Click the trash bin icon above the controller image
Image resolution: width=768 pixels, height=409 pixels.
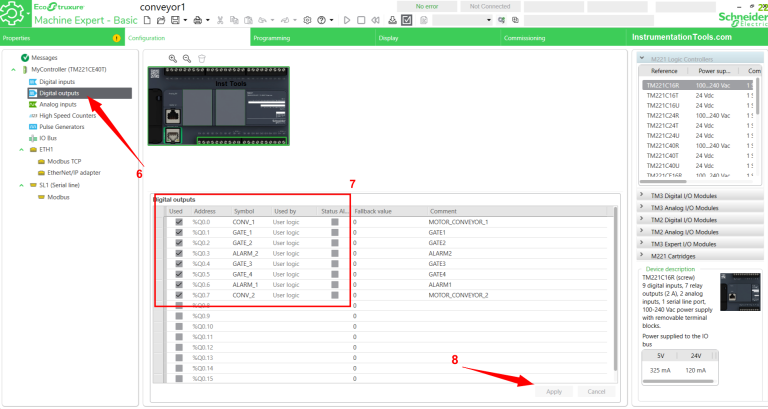(x=201, y=58)
